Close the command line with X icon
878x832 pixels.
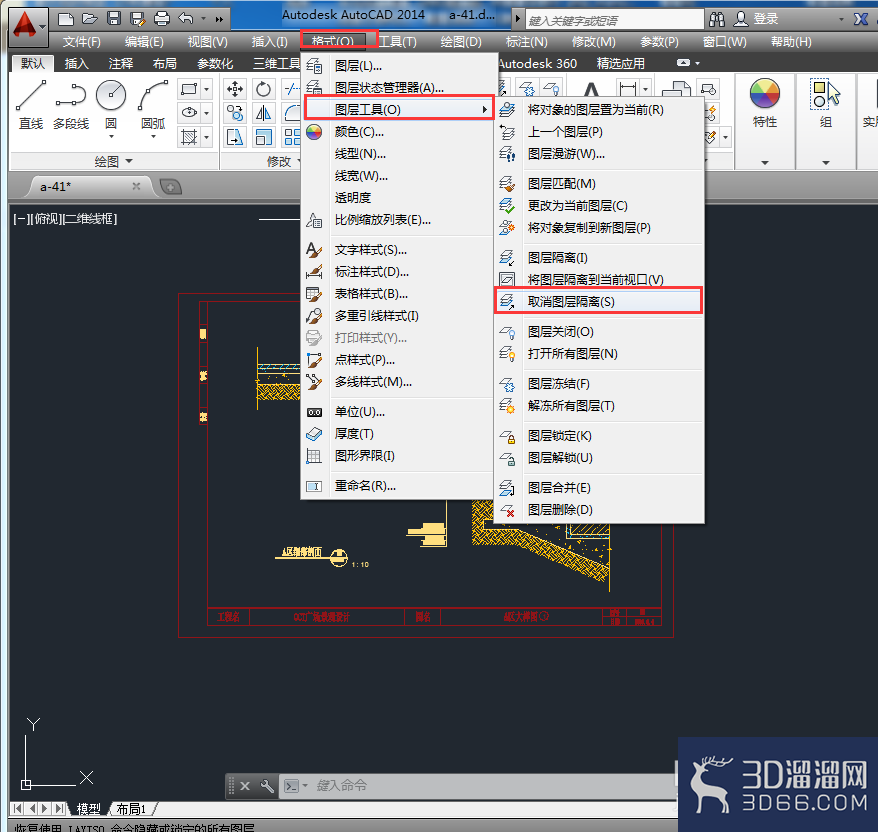click(245, 786)
